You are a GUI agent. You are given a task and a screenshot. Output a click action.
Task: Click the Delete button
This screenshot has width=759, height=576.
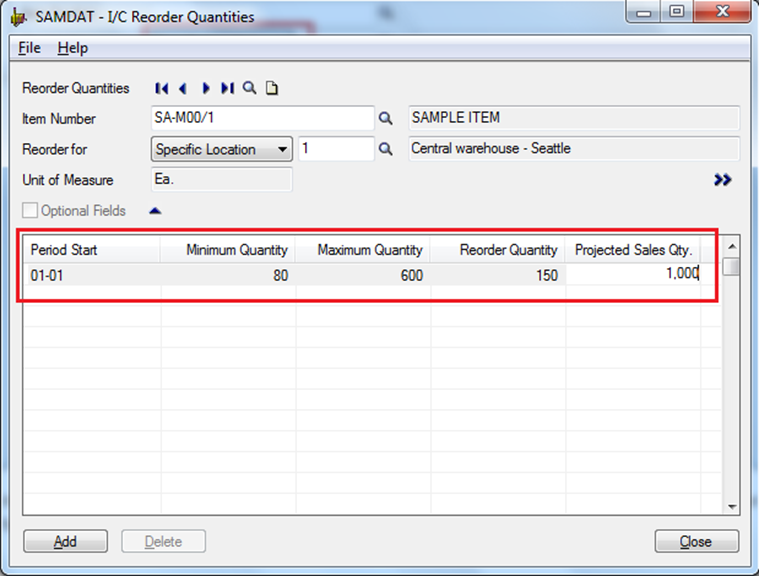coord(163,541)
